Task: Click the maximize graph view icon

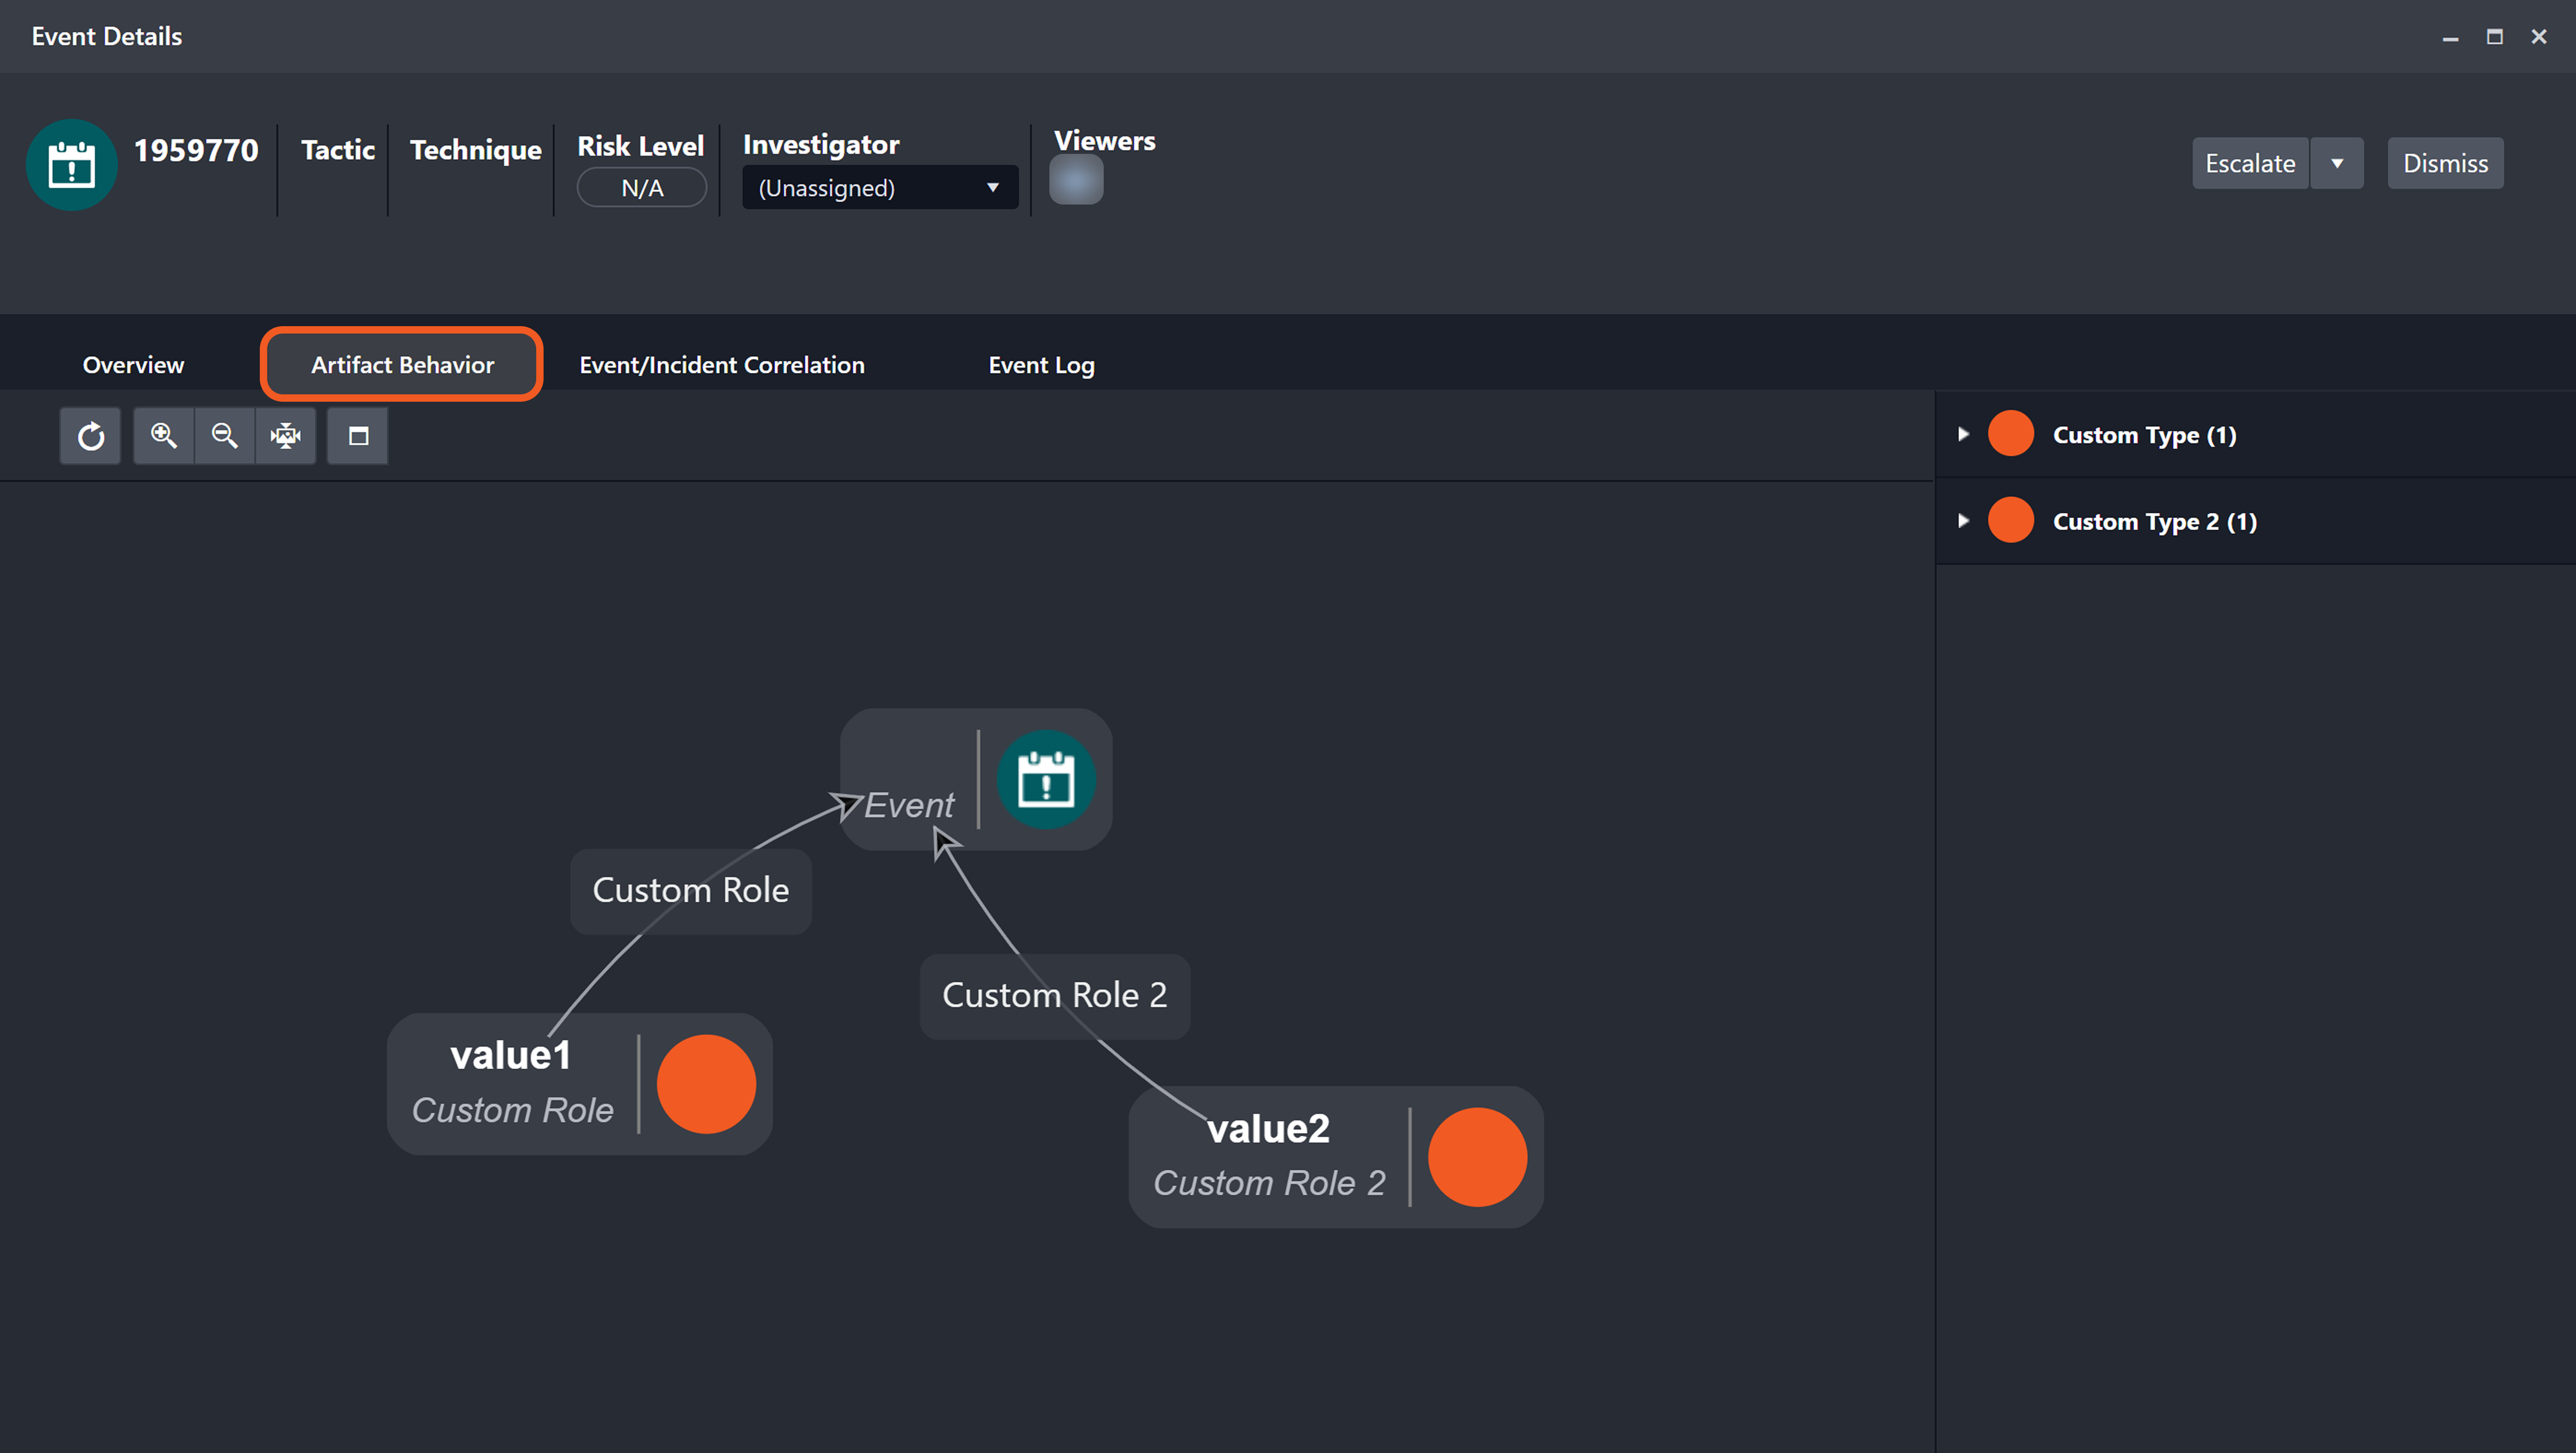Action: [x=358, y=436]
